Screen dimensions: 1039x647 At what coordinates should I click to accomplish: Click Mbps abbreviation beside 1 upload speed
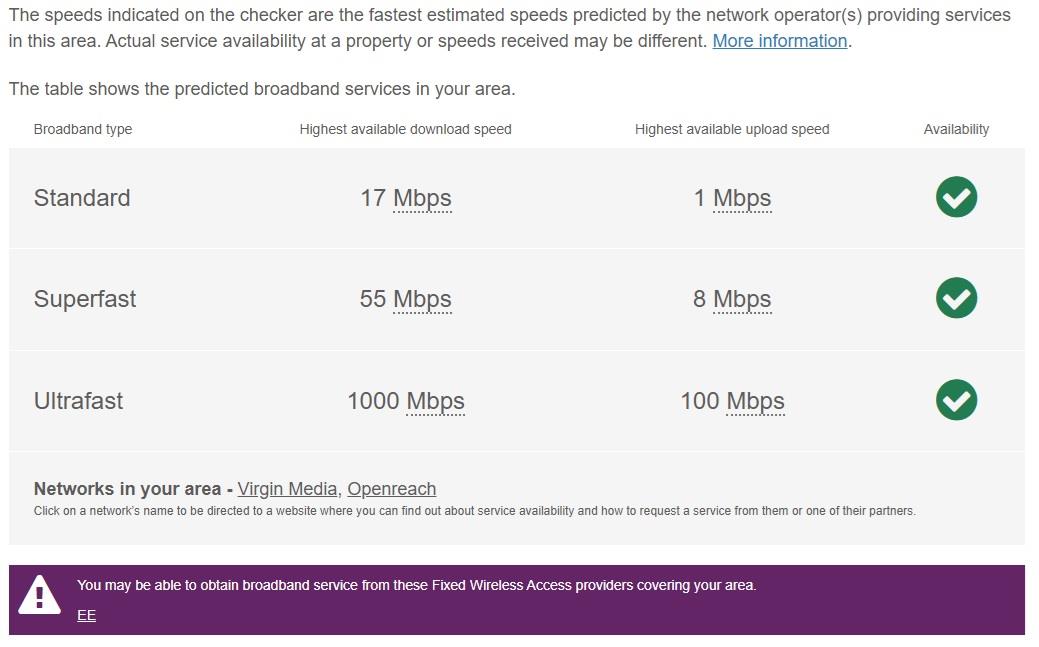742,198
